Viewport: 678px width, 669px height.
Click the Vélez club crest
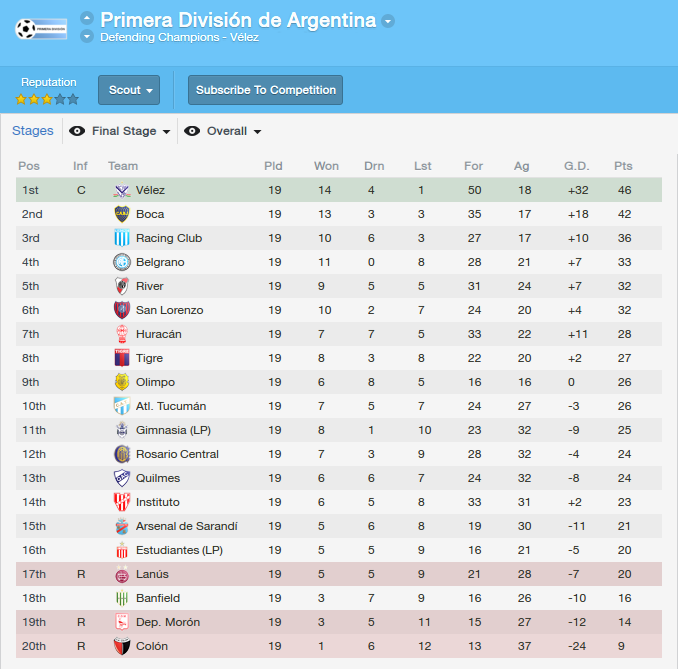122,190
